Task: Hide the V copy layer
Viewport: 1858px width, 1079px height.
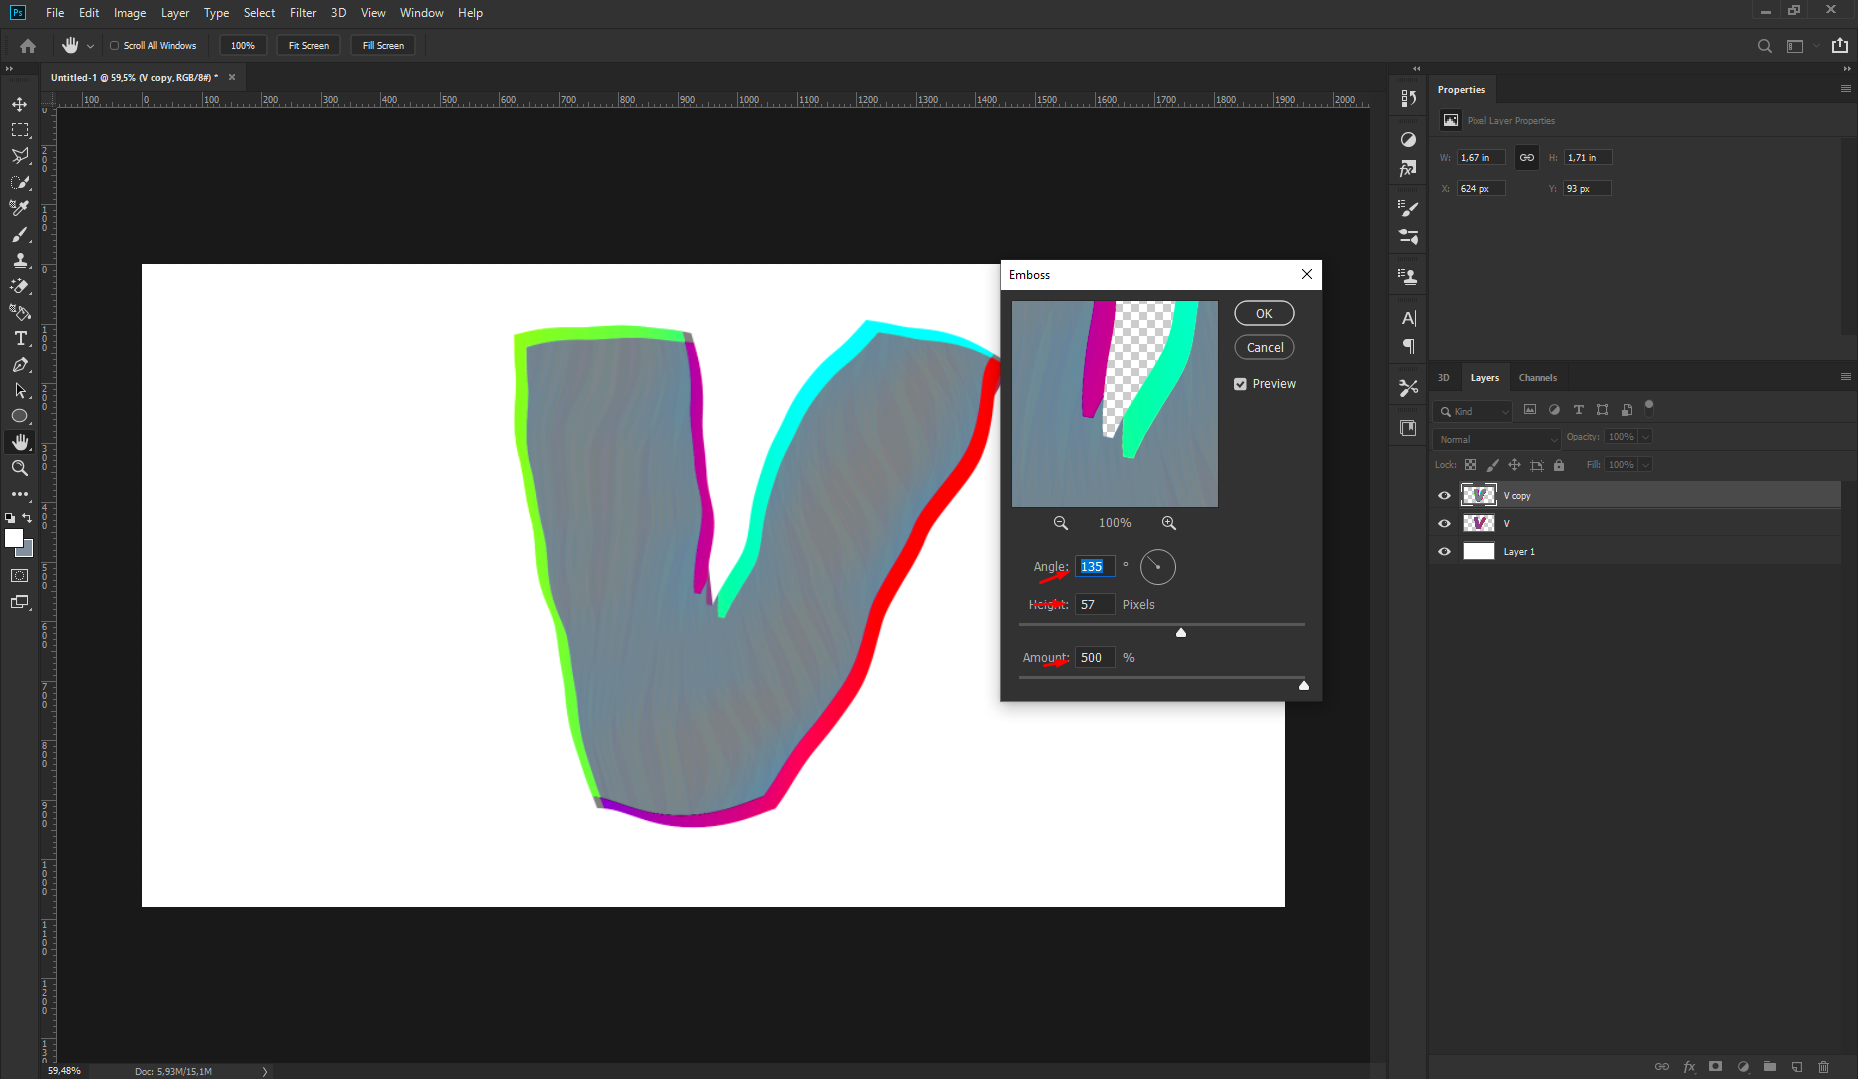Action: click(x=1444, y=495)
